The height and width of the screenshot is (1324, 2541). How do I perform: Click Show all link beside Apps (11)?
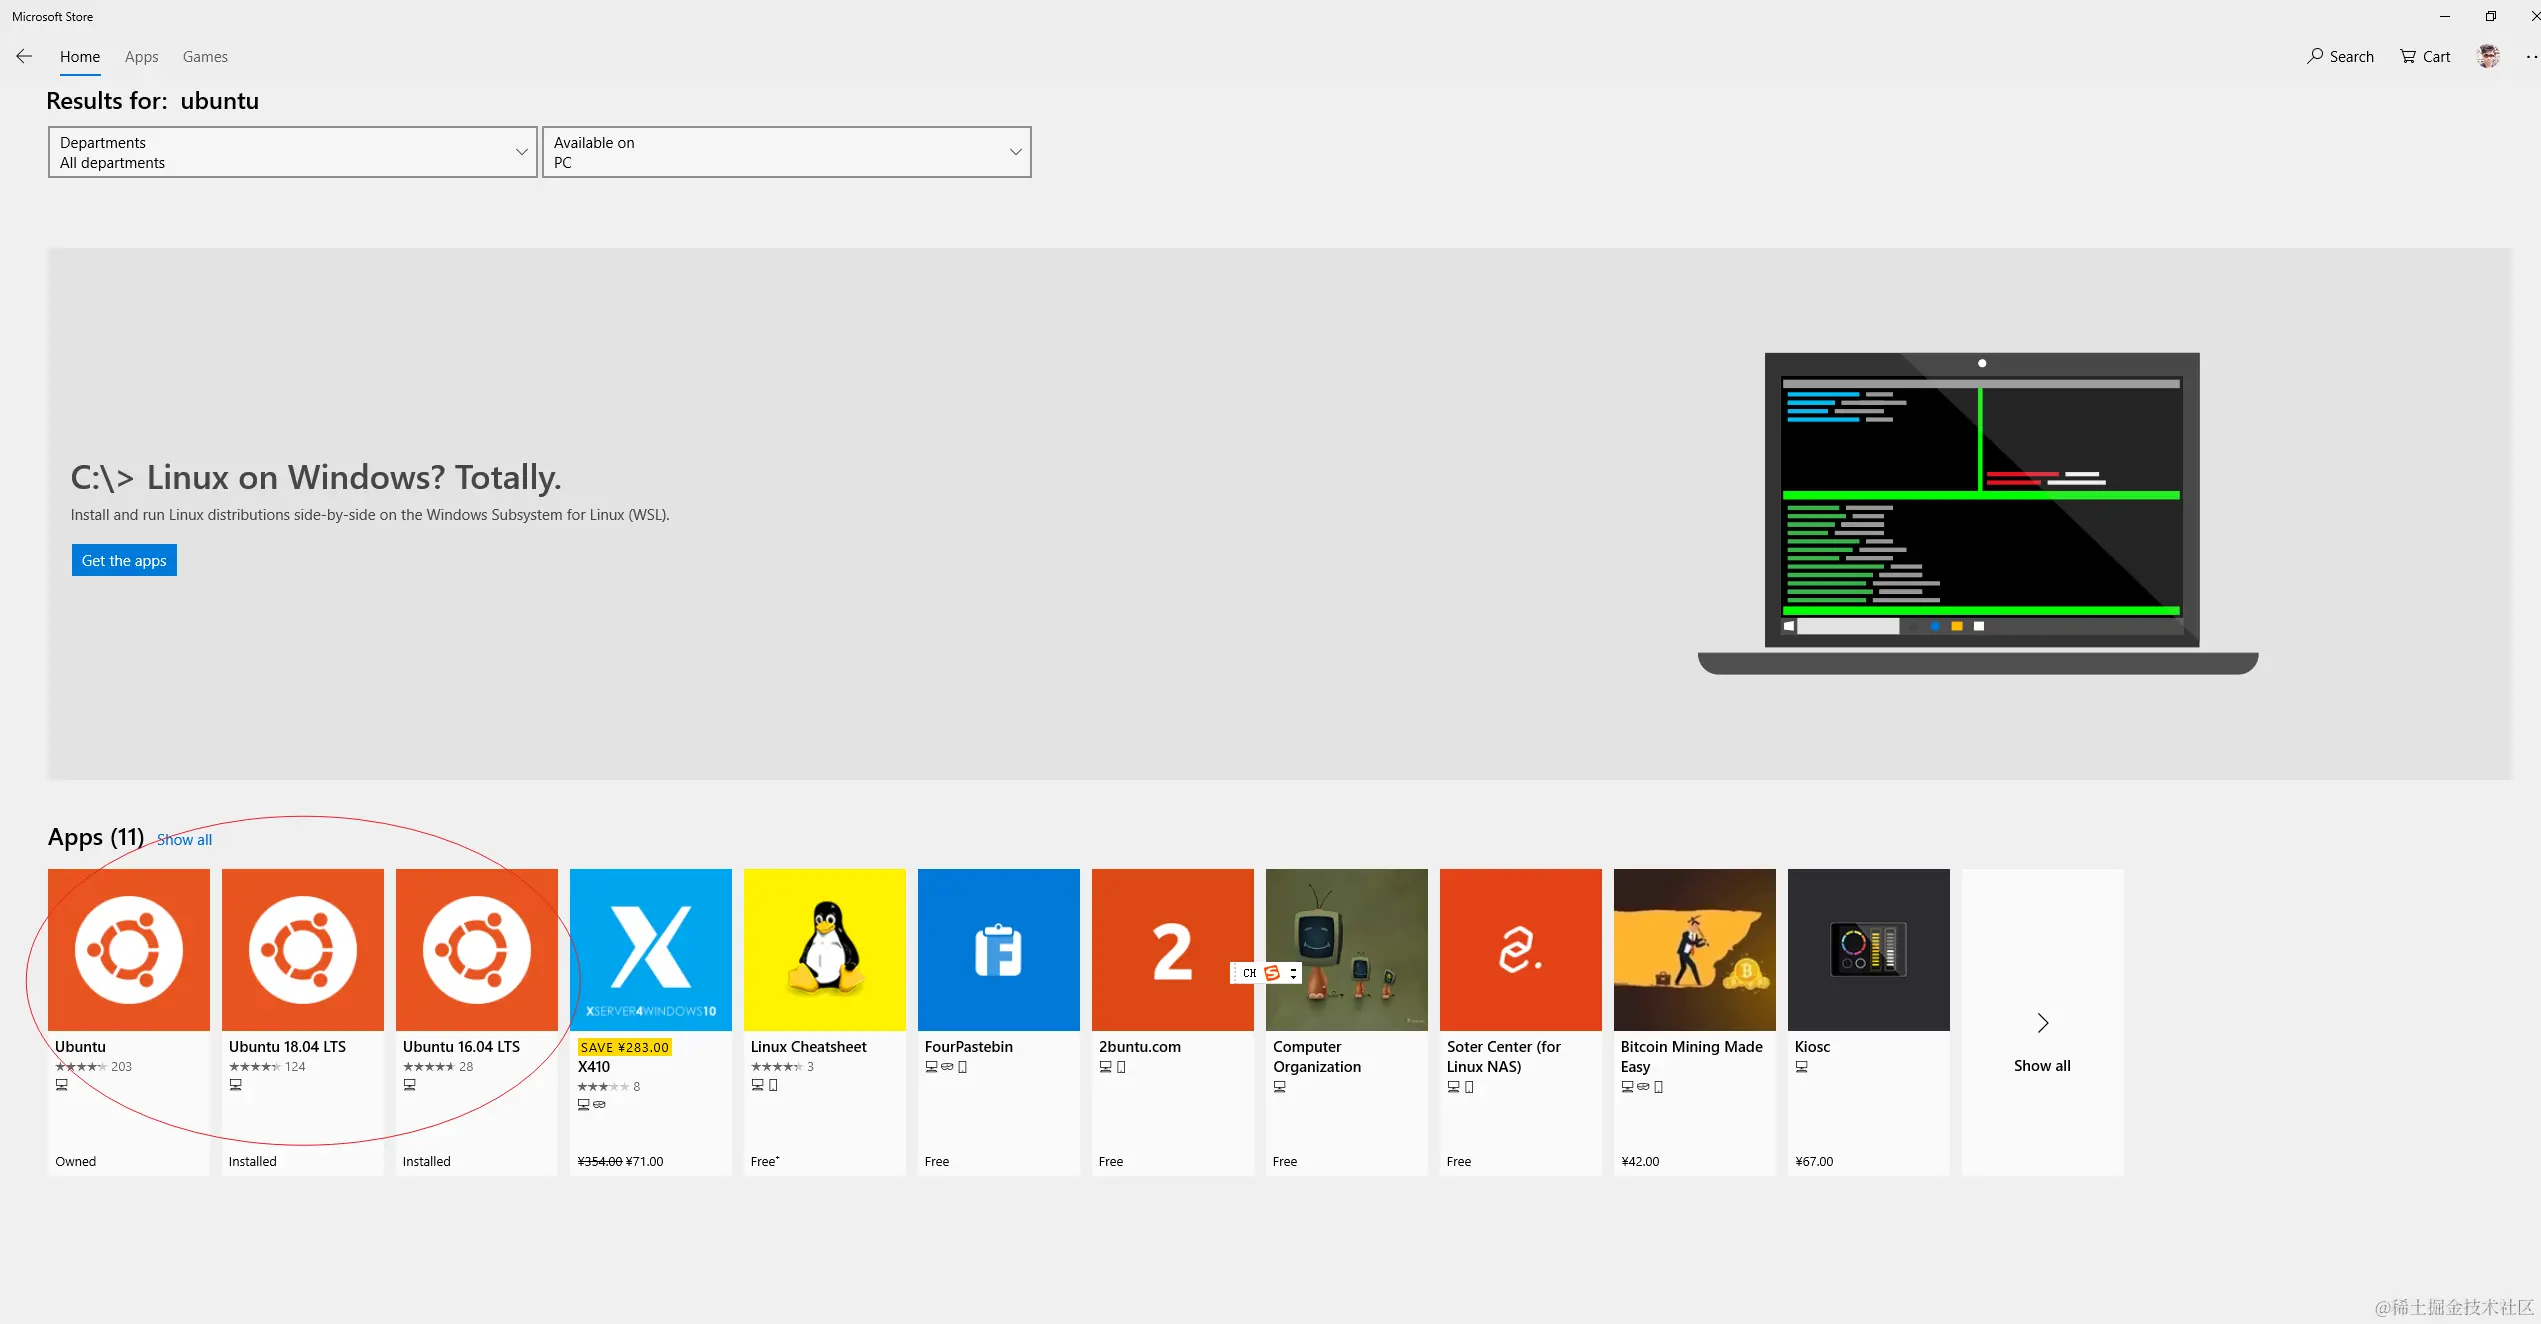(184, 839)
